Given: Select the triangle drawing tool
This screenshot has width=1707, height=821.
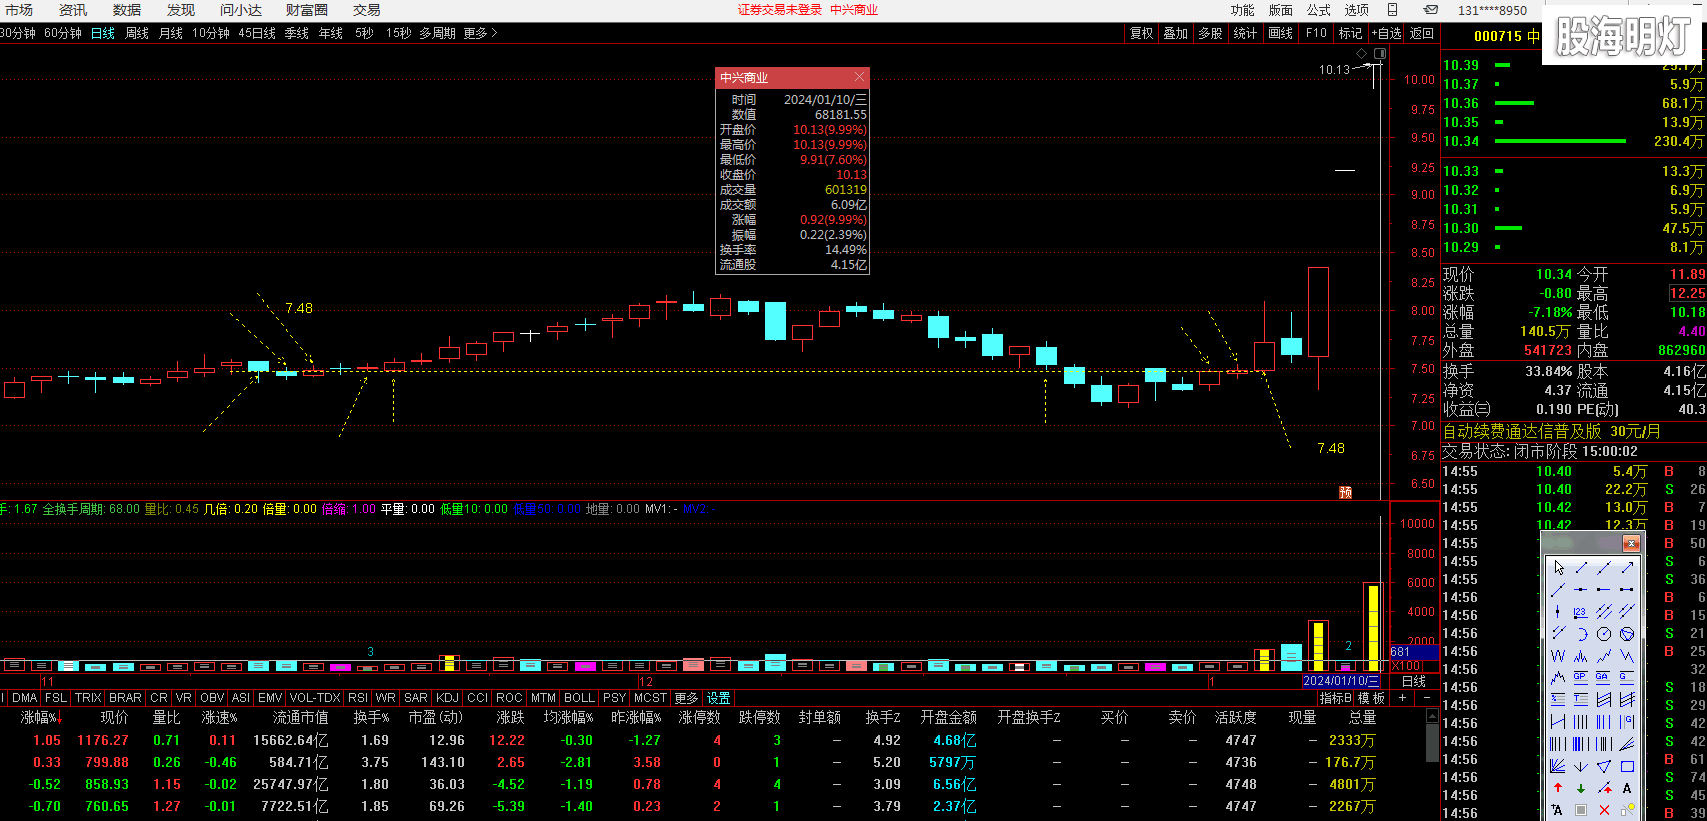Looking at the screenshot, I should tap(1604, 766).
